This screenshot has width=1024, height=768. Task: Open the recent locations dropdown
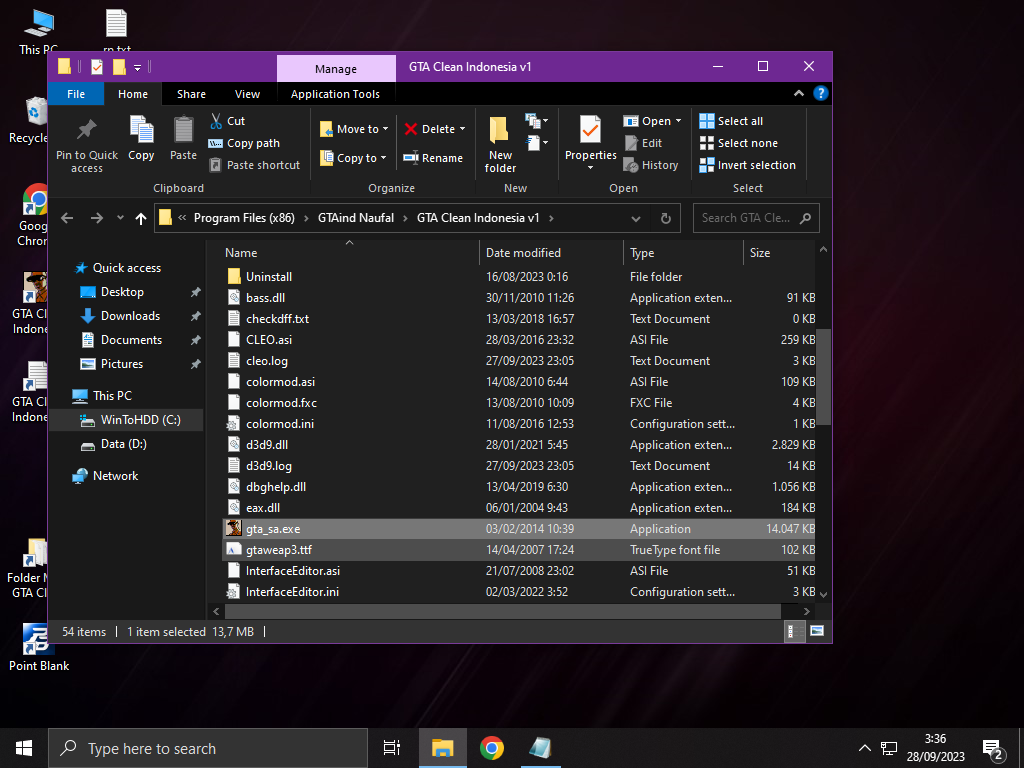(x=120, y=218)
